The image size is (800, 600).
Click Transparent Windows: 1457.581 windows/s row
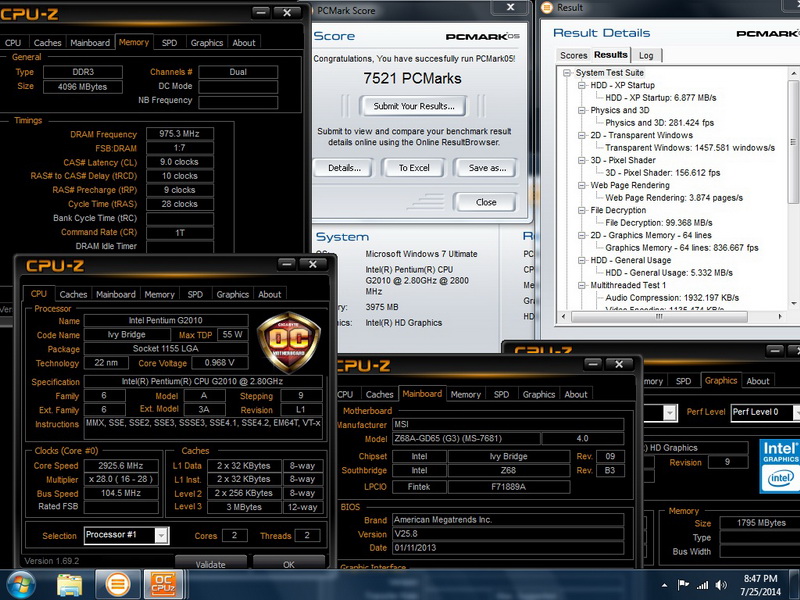(690, 147)
